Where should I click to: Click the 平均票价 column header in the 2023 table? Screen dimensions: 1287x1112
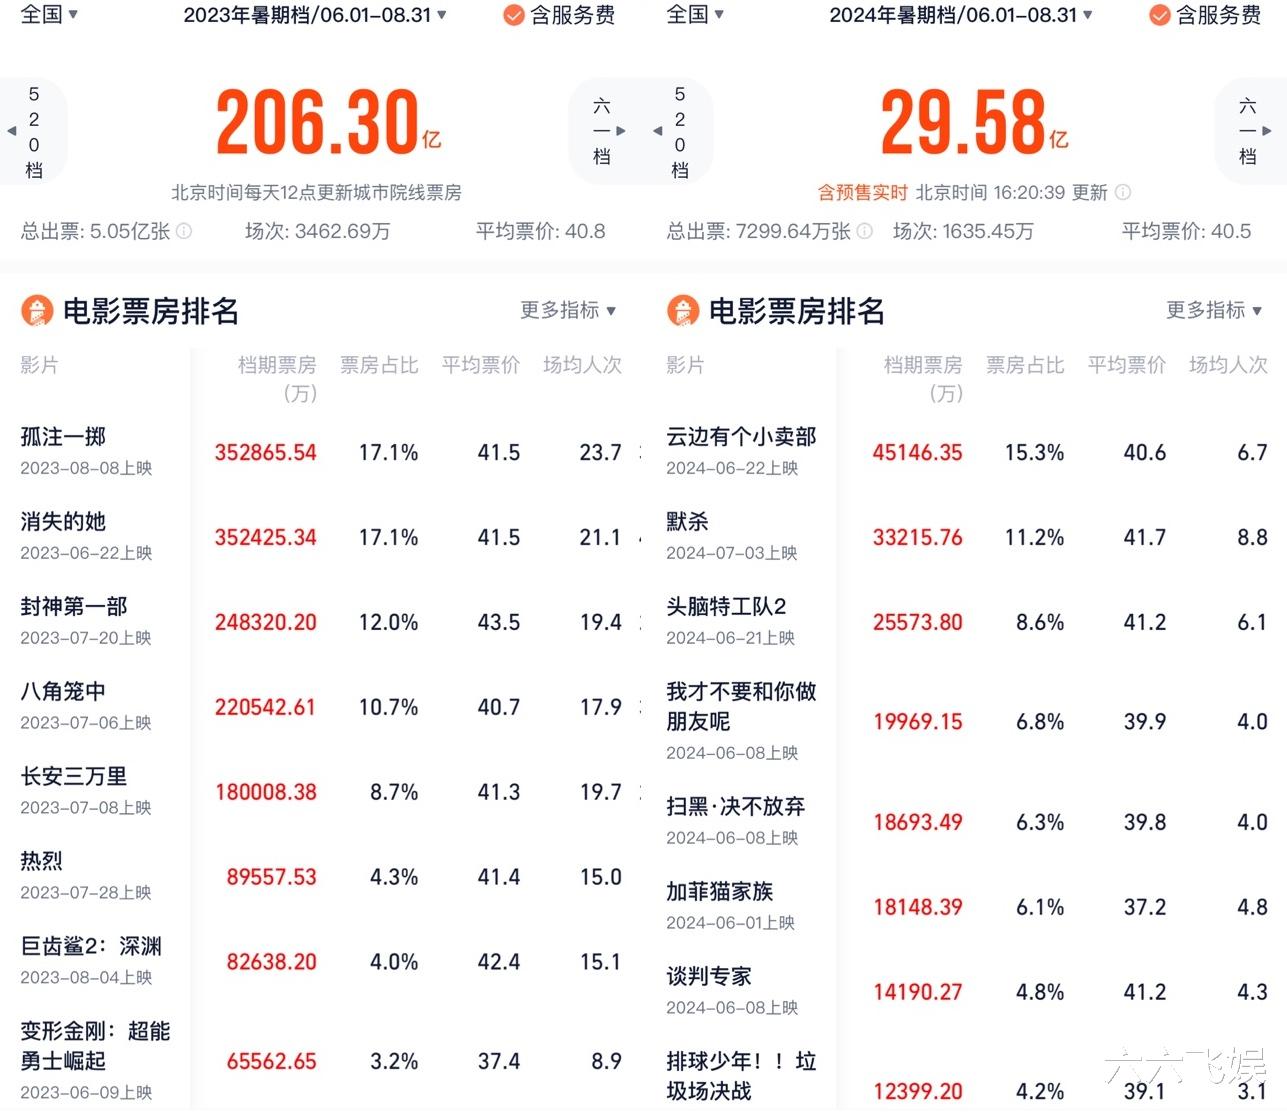(x=481, y=365)
